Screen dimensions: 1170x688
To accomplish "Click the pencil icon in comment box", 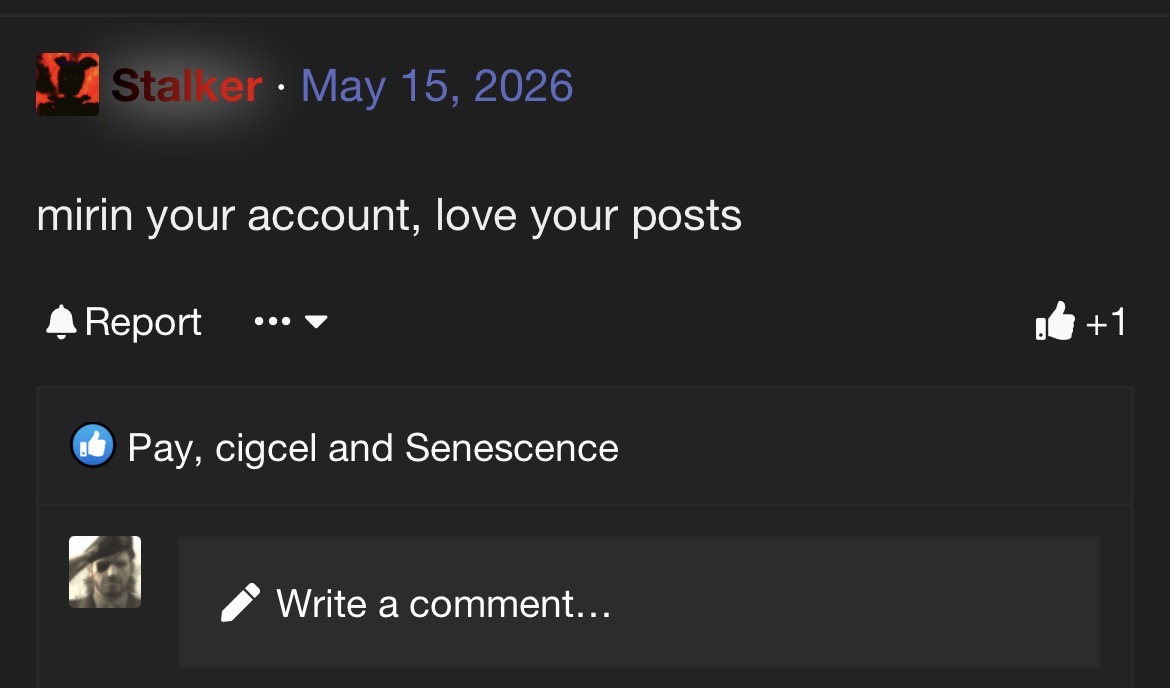I will (240, 602).
